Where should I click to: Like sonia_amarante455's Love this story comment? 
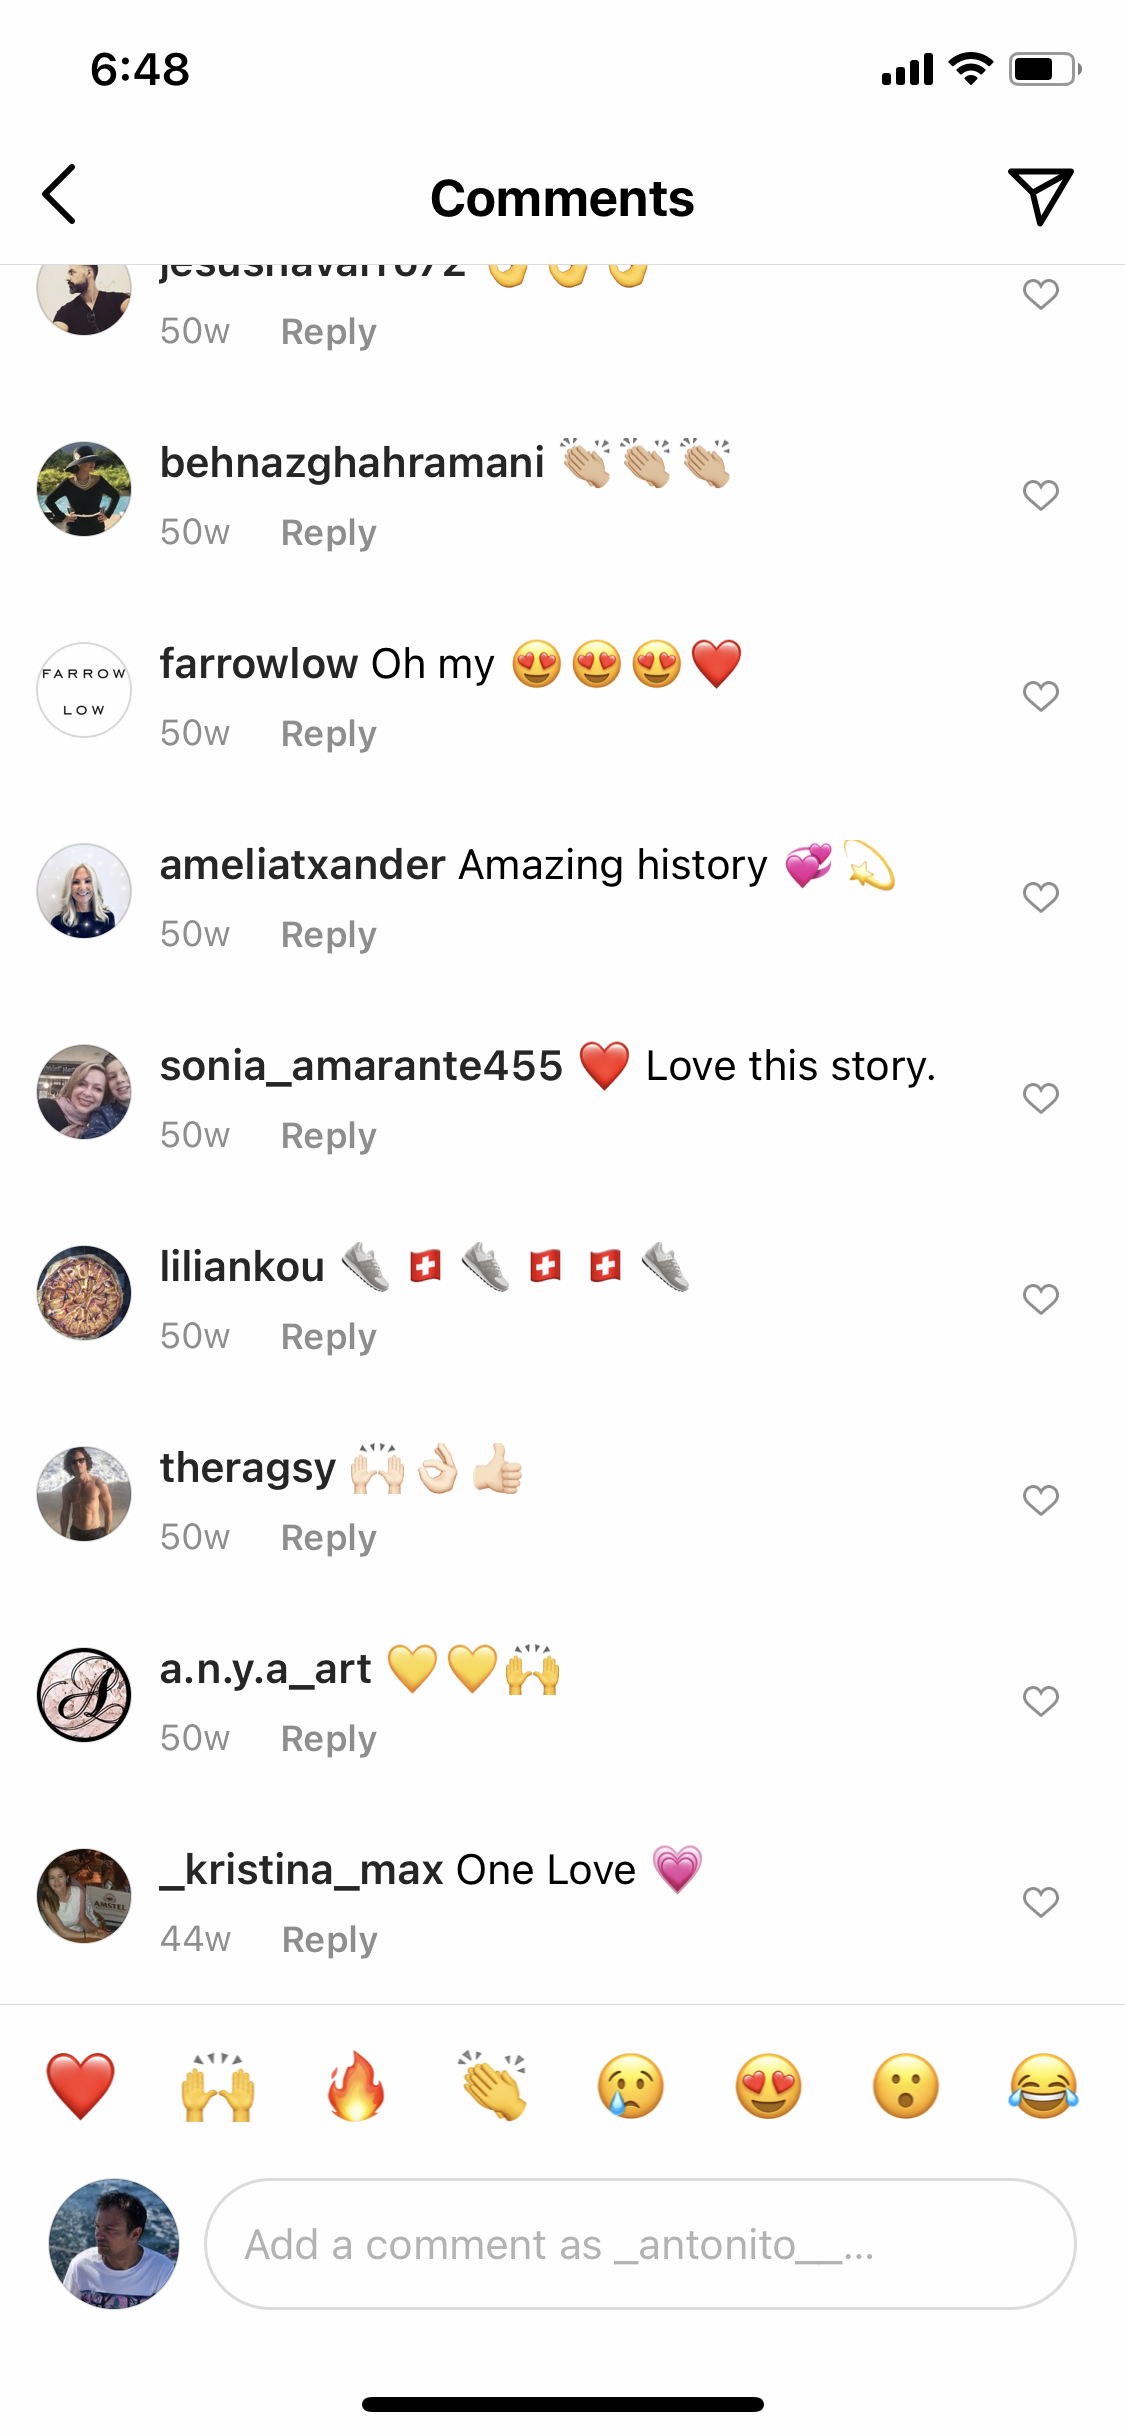(1041, 1098)
